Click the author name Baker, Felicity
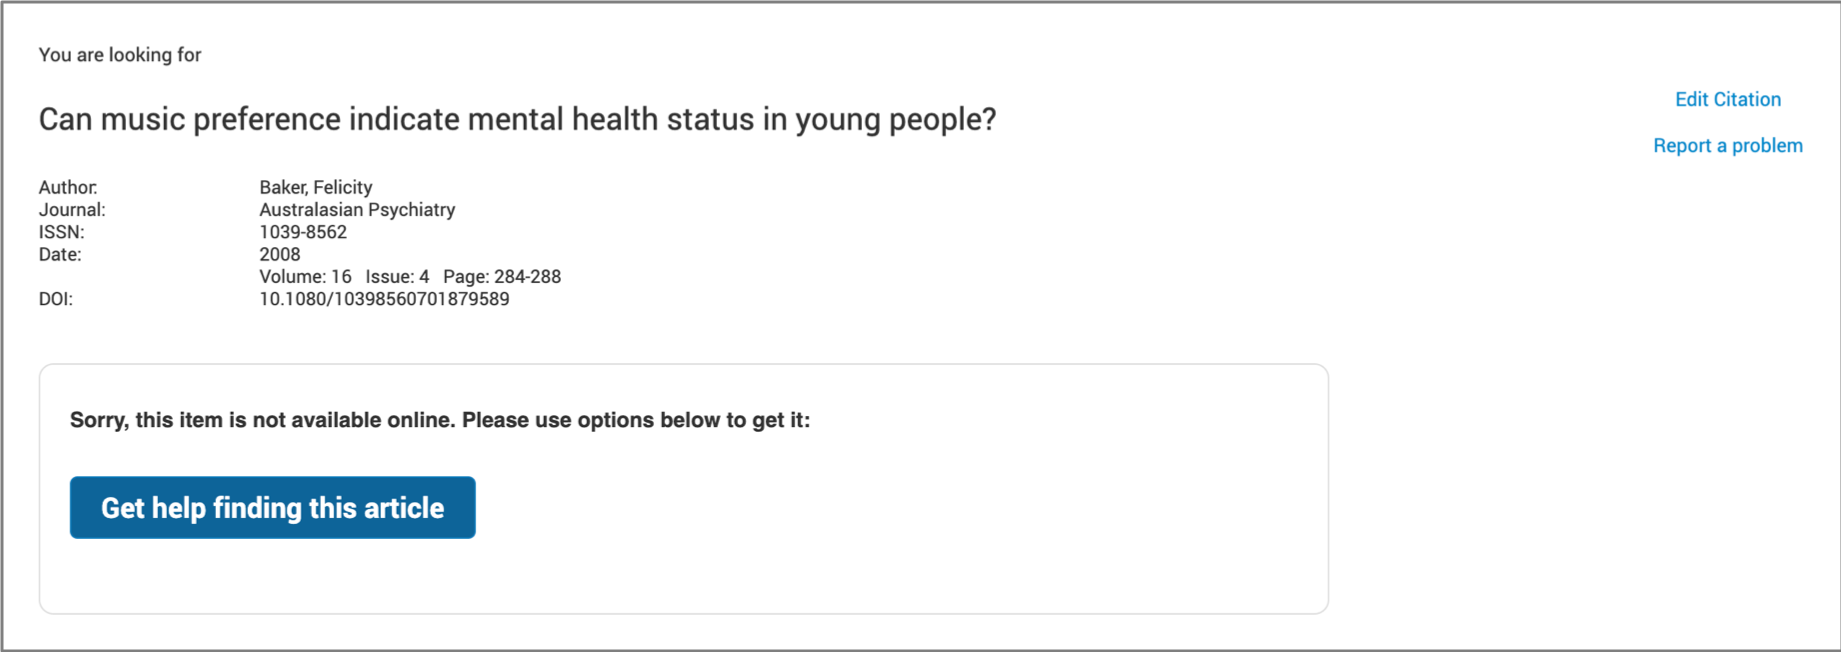1841x652 pixels. tap(315, 187)
